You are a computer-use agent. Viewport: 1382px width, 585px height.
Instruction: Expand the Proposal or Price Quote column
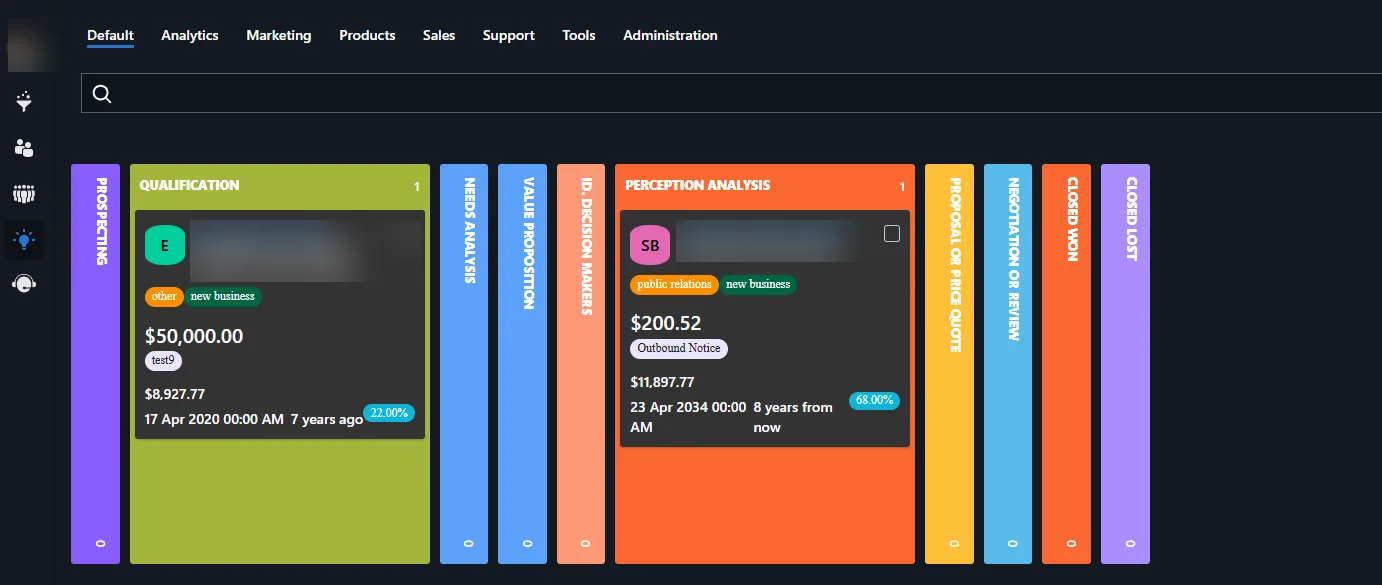(x=950, y=364)
